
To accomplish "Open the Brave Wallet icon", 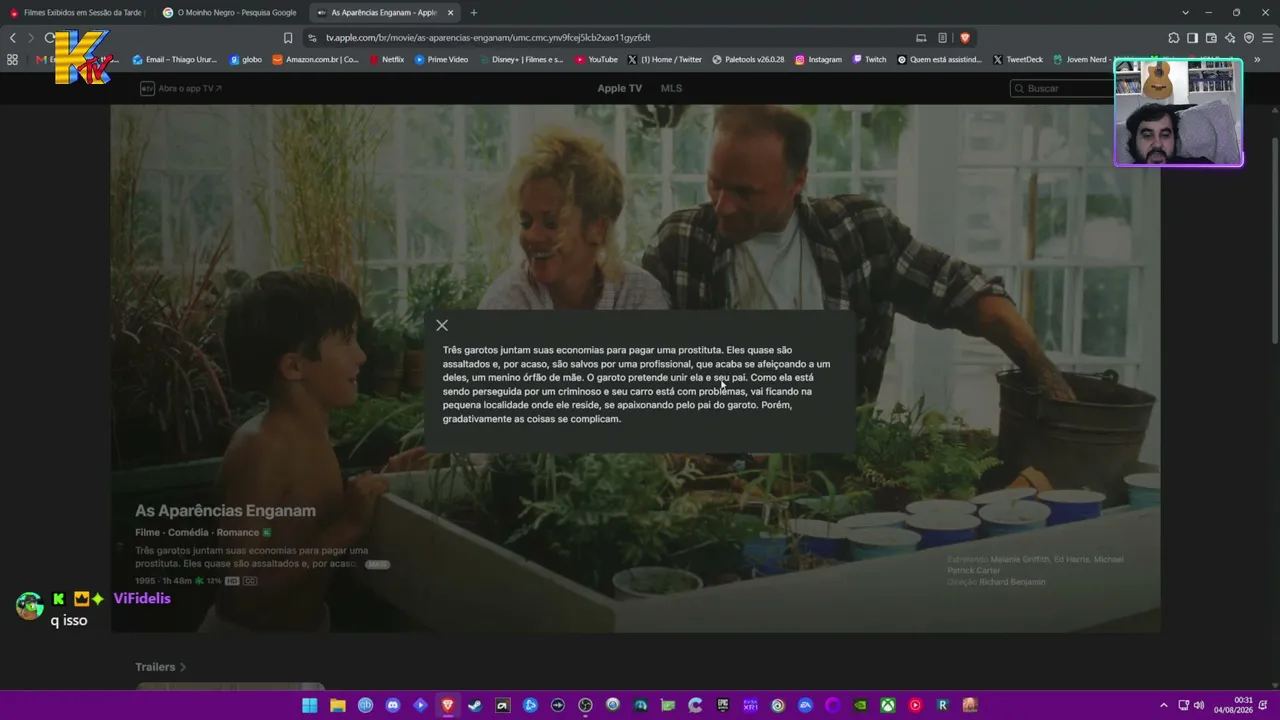I will [1211, 38].
